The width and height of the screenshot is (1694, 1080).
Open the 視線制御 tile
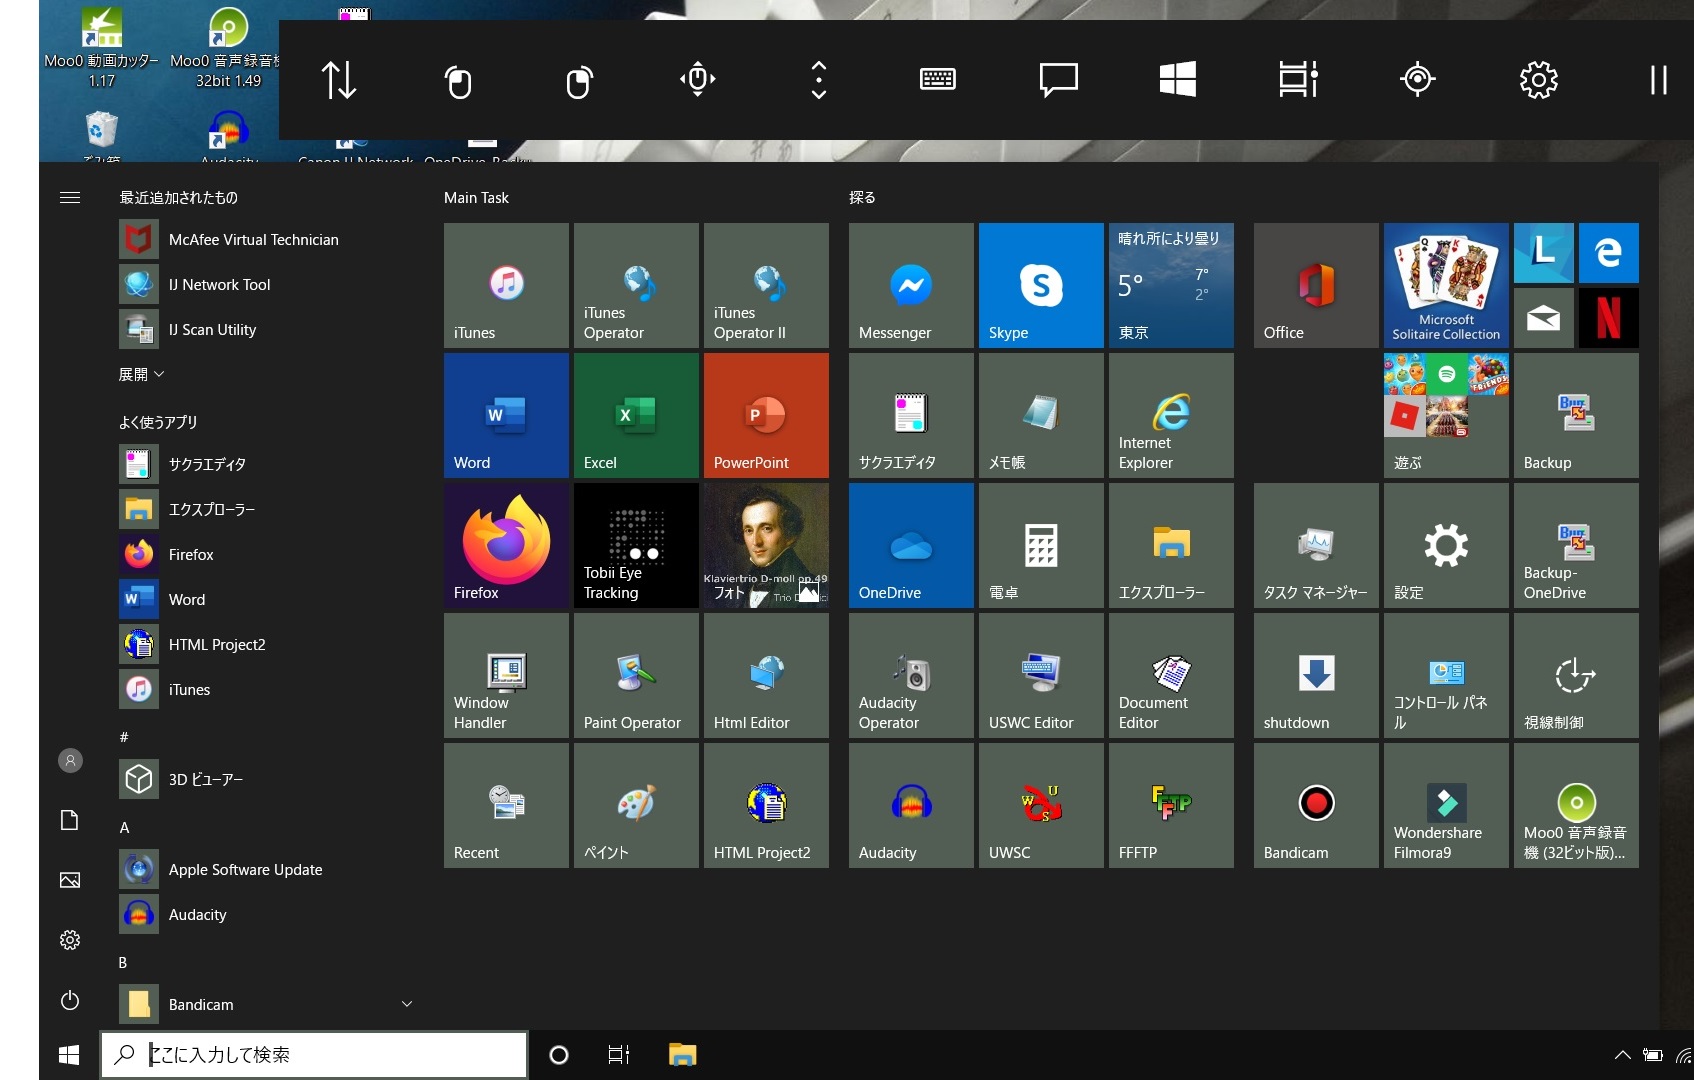click(x=1576, y=675)
